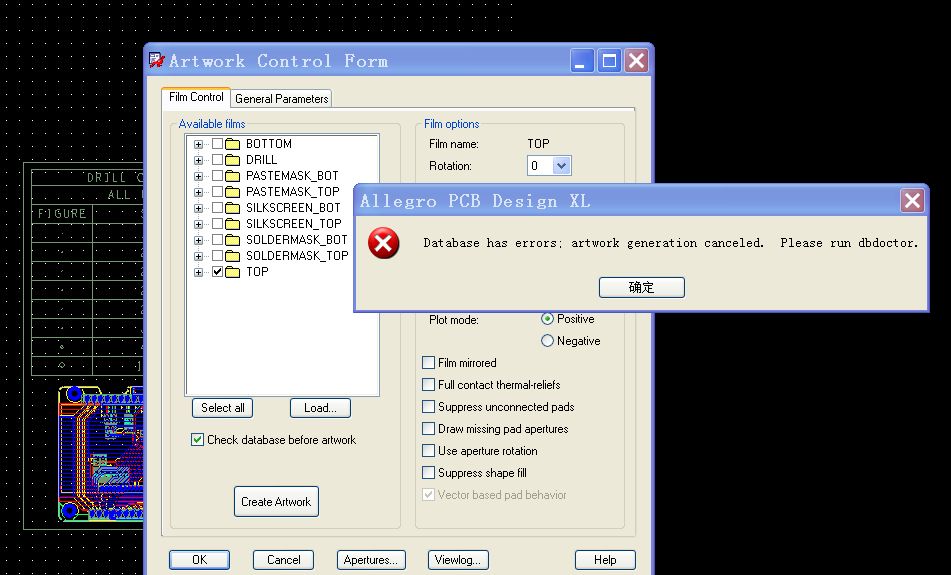Minimize the Artwork Control Form window
Viewport: 951px width, 575px height.
pos(582,61)
